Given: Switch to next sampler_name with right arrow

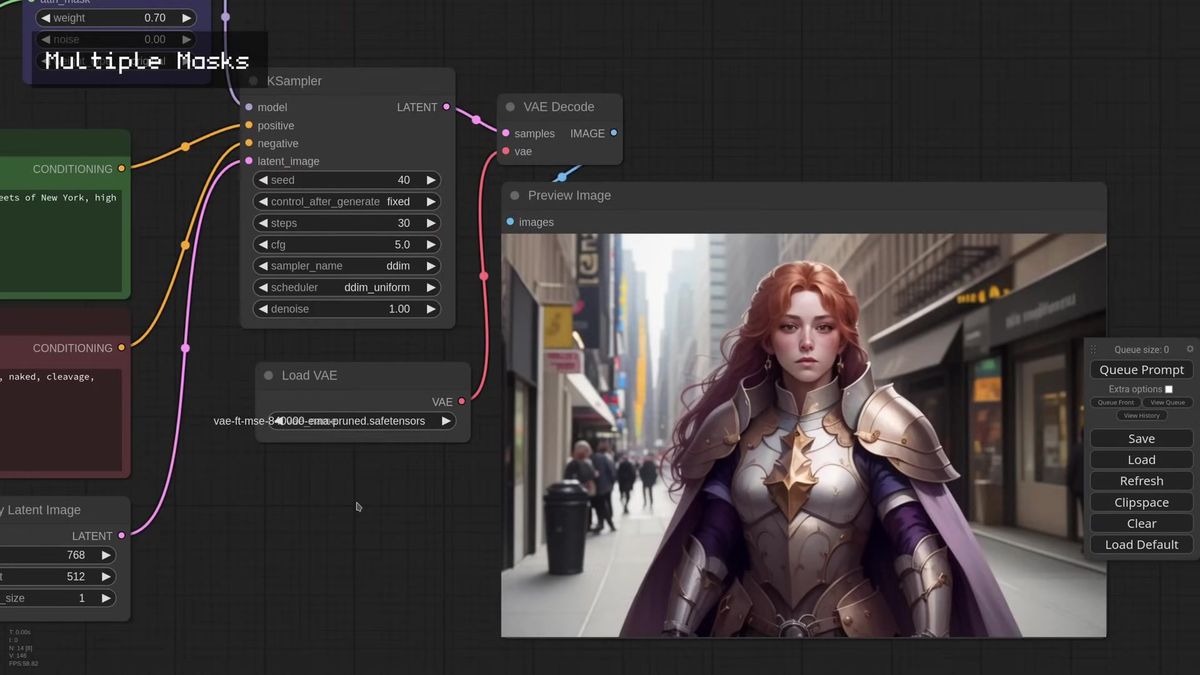Looking at the screenshot, I should click(431, 266).
